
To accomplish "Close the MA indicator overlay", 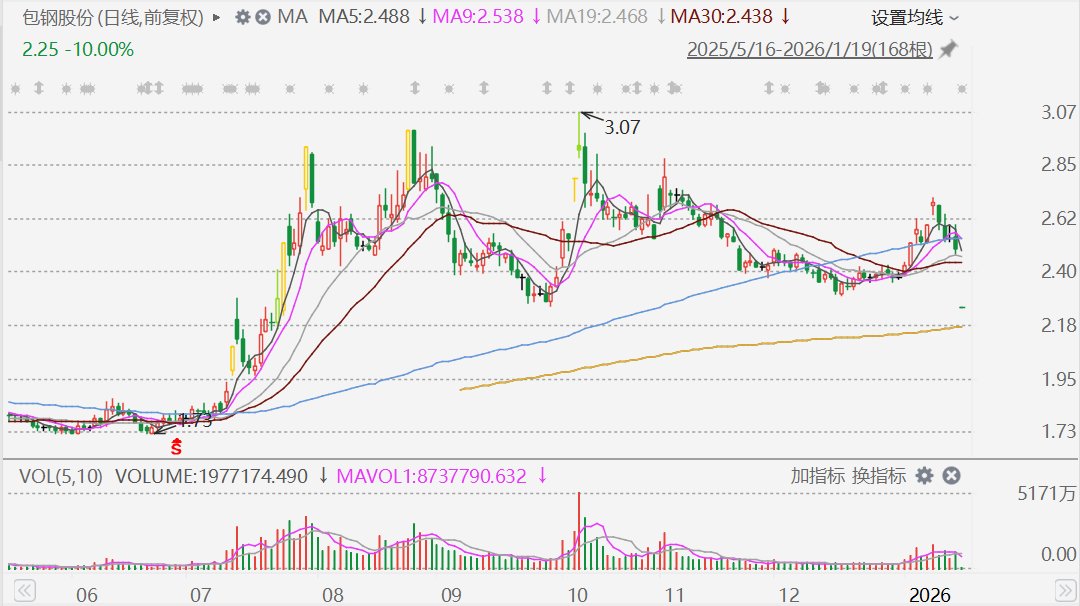I will [x=262, y=17].
